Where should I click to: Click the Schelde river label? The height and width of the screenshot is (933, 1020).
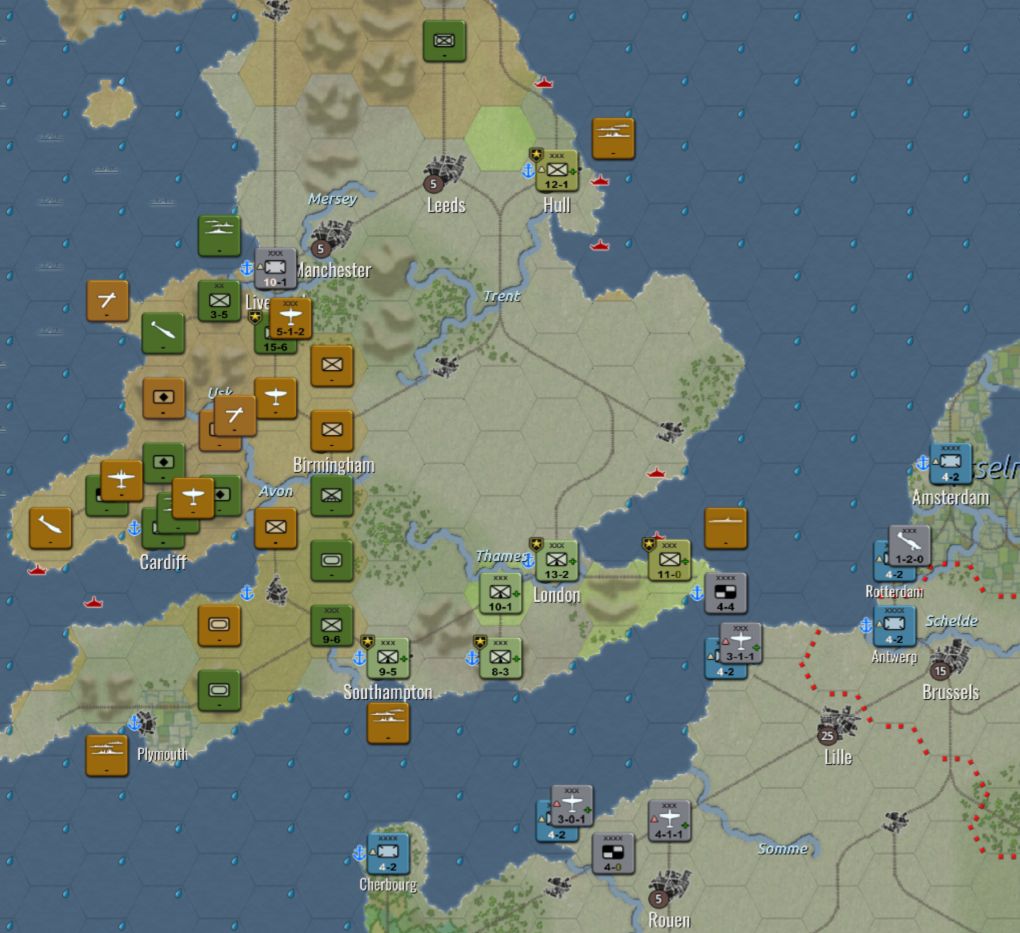tap(952, 621)
